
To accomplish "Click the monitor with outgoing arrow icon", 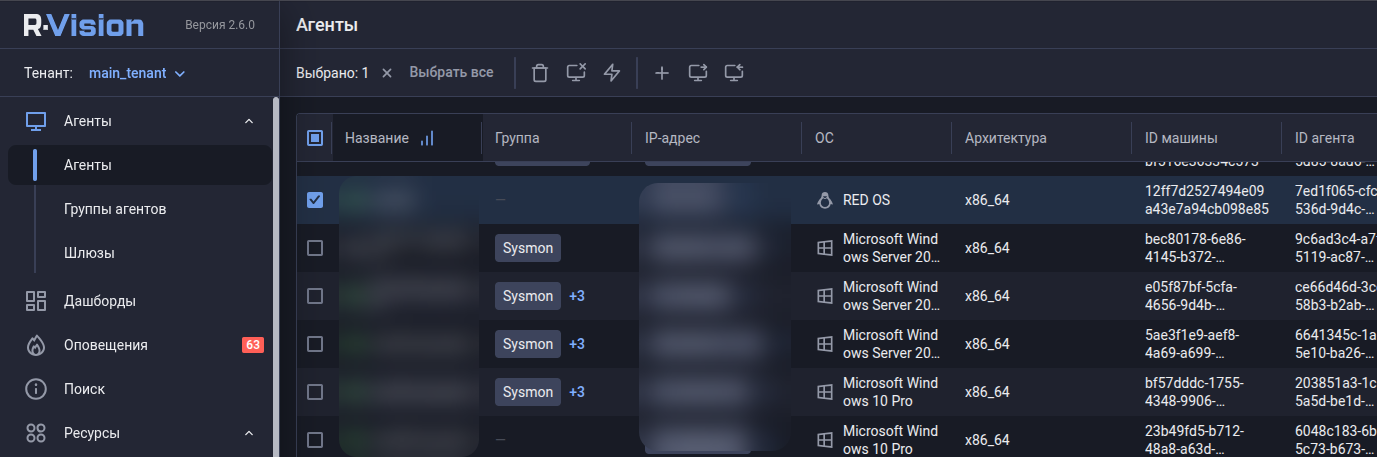I will click(698, 73).
